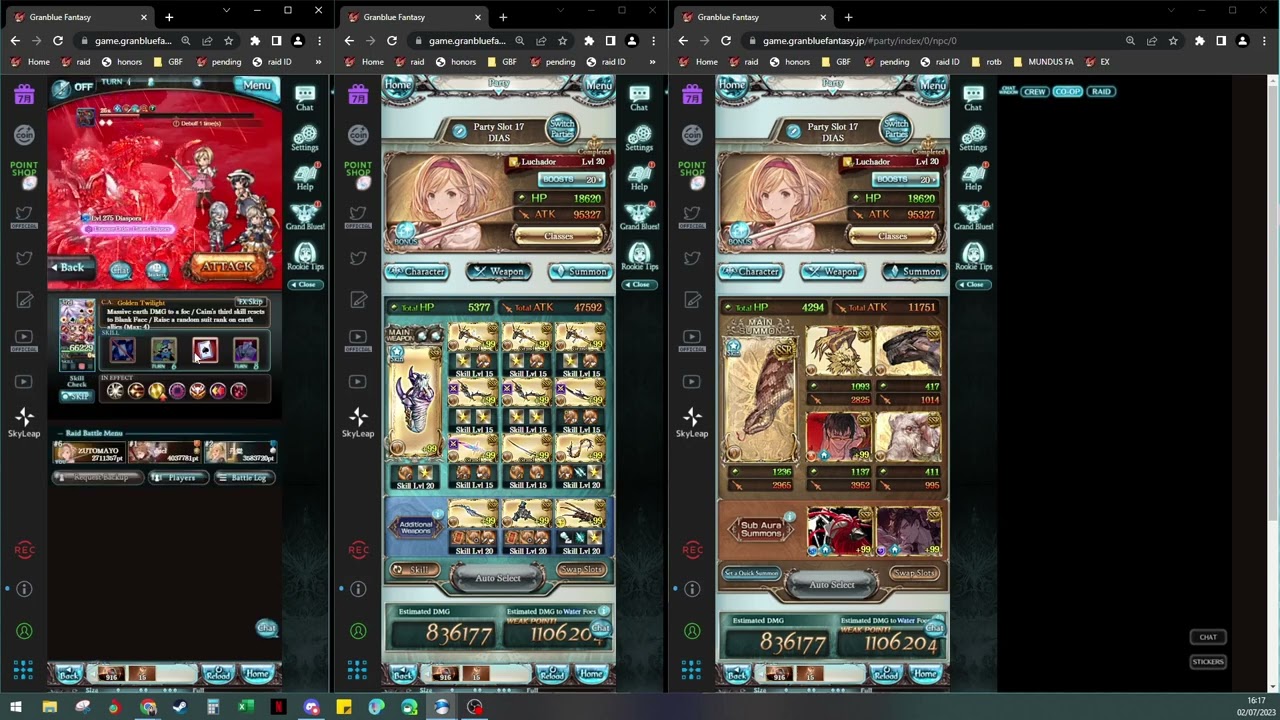
Task: Open Rookie Tips in right window sidebar
Action: tap(973, 257)
